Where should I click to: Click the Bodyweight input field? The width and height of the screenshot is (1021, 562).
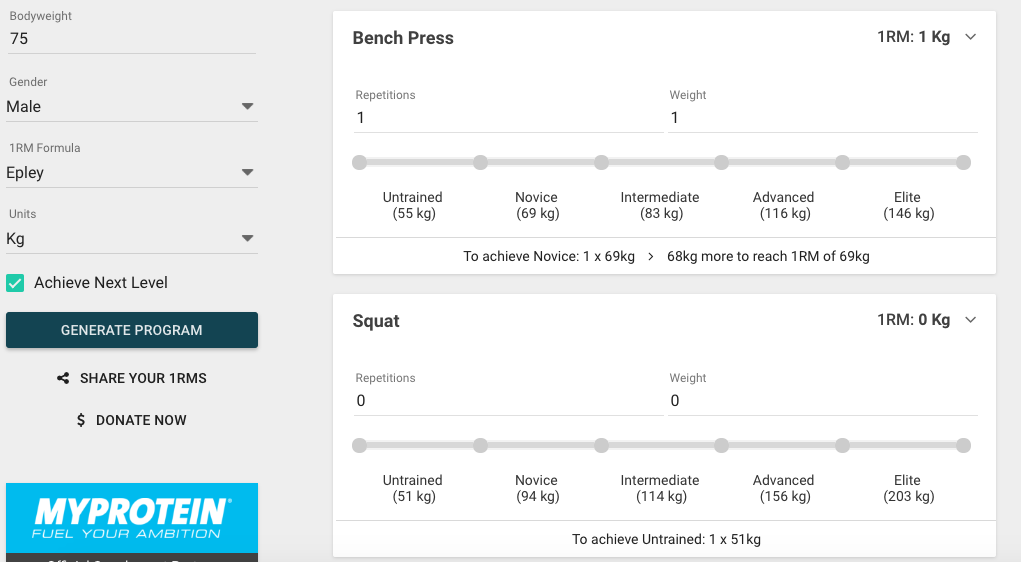coord(132,39)
